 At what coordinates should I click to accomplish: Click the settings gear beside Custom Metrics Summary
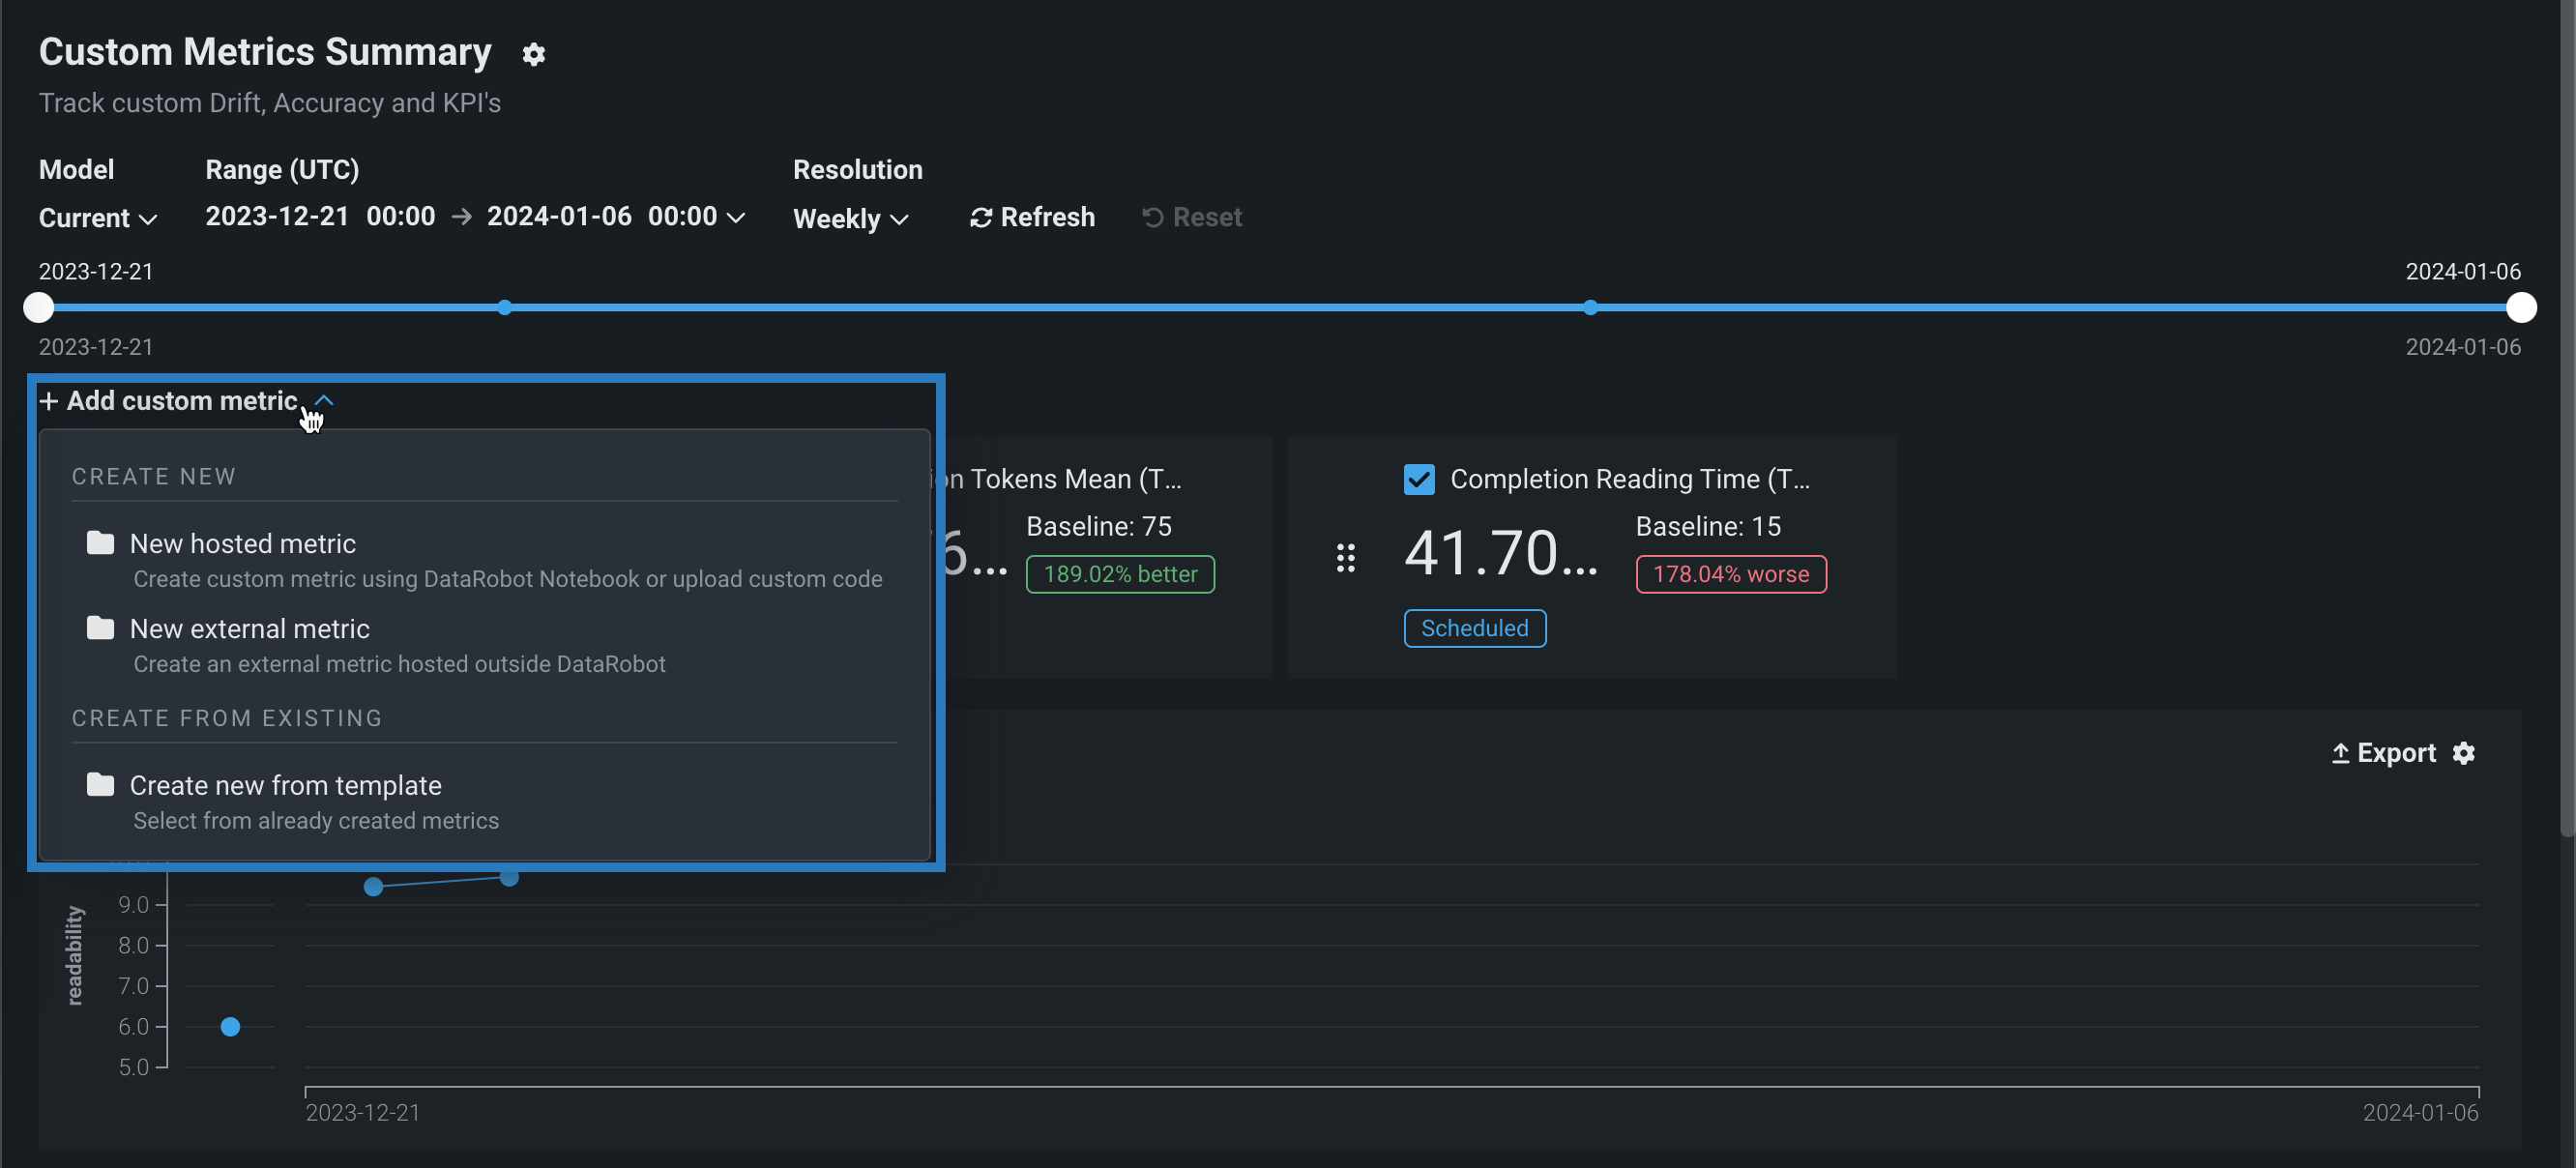click(x=533, y=54)
